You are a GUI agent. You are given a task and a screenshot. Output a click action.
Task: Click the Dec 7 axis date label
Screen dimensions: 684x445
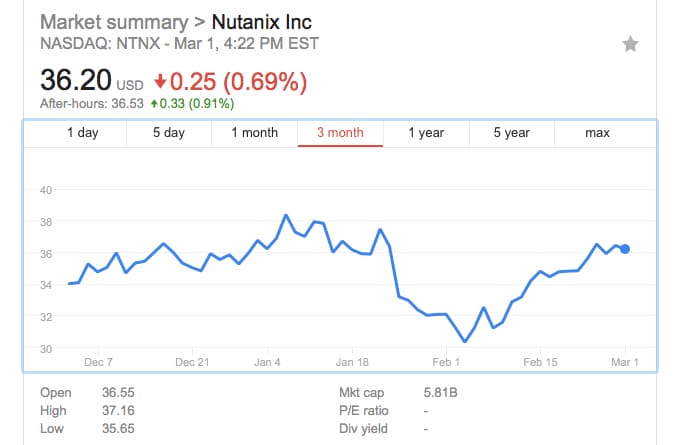click(98, 362)
